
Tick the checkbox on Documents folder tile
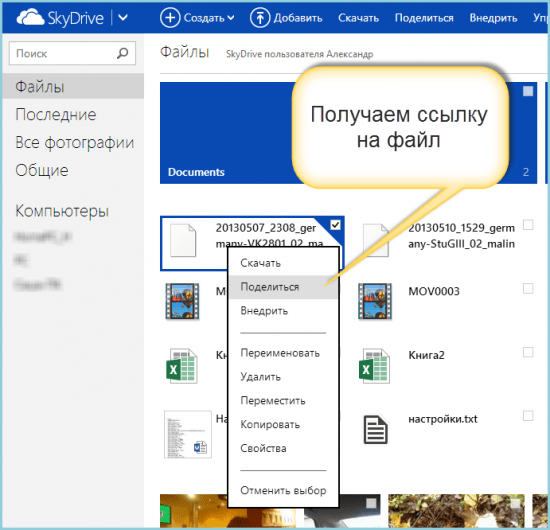click(528, 91)
